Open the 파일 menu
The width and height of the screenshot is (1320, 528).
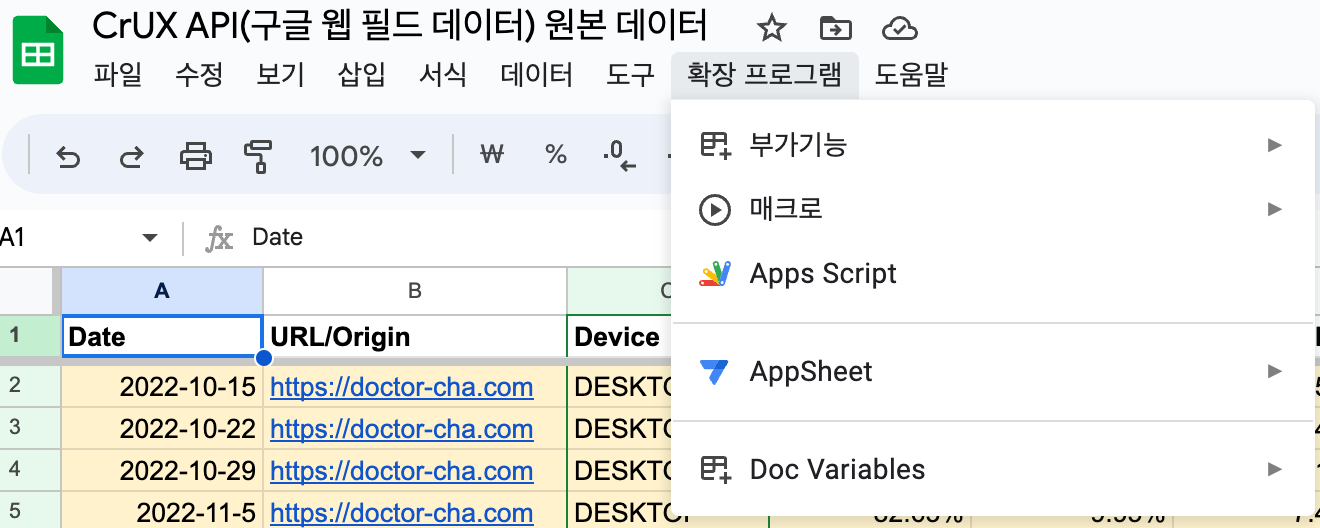click(118, 74)
